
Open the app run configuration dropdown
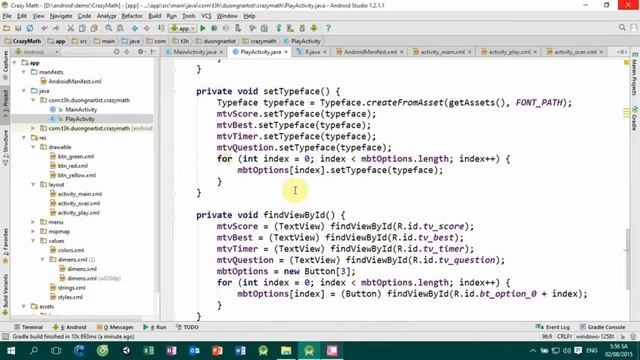[x=183, y=28]
